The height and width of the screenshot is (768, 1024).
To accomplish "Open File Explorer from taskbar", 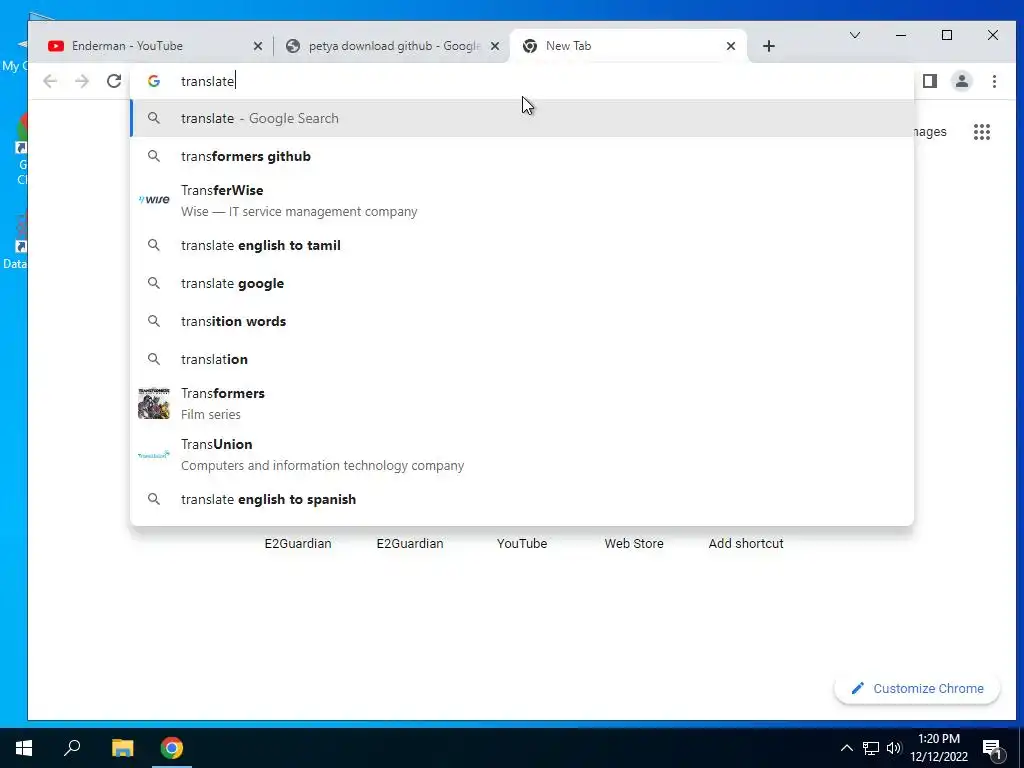I will pos(122,748).
